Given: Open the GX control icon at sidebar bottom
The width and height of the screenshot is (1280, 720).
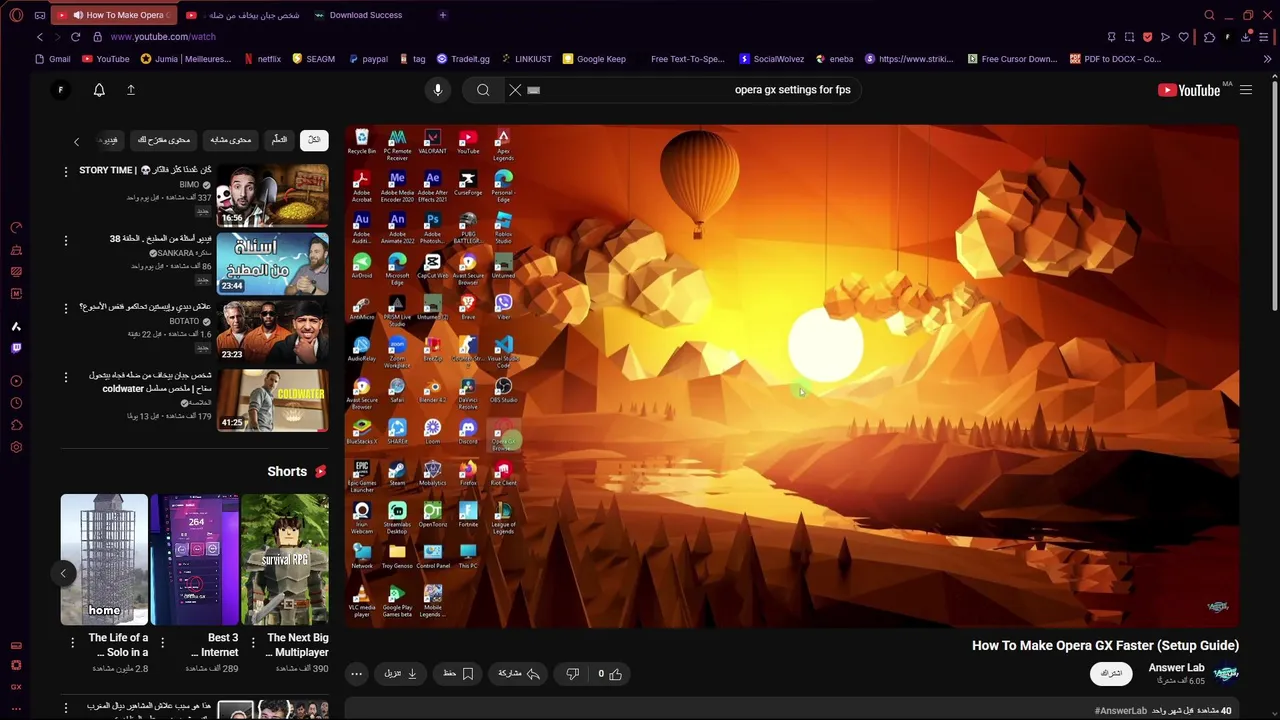Looking at the screenshot, I should click(x=16, y=687).
